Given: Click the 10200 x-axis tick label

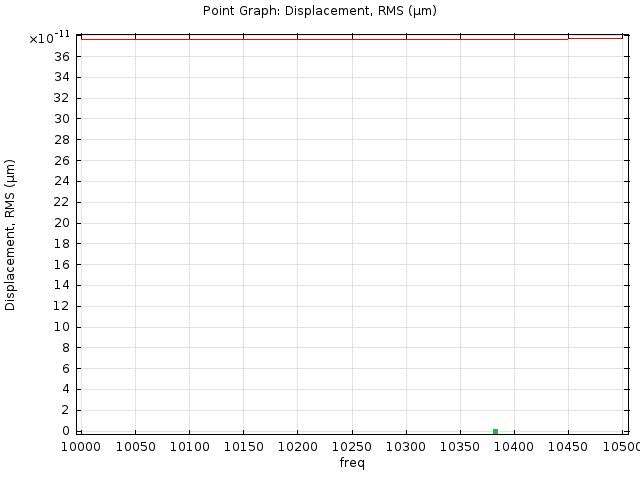Looking at the screenshot, I should pyautogui.click(x=297, y=446).
